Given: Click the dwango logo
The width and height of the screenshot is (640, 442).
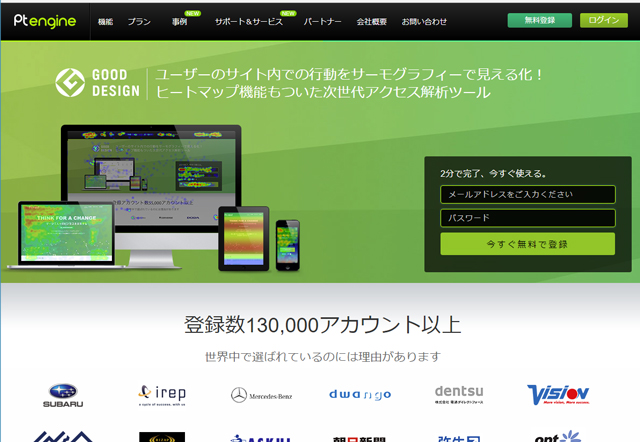Looking at the screenshot, I should tap(360, 395).
